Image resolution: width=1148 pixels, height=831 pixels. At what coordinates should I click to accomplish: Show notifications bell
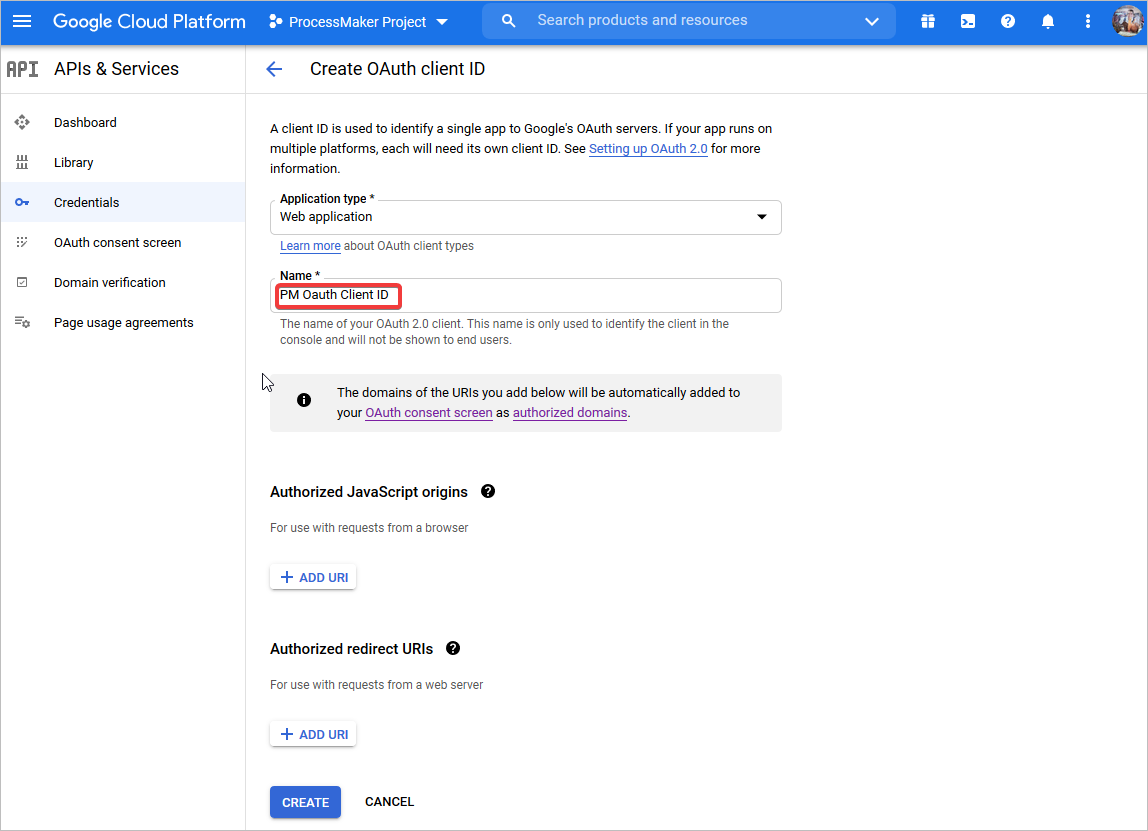pos(1048,21)
